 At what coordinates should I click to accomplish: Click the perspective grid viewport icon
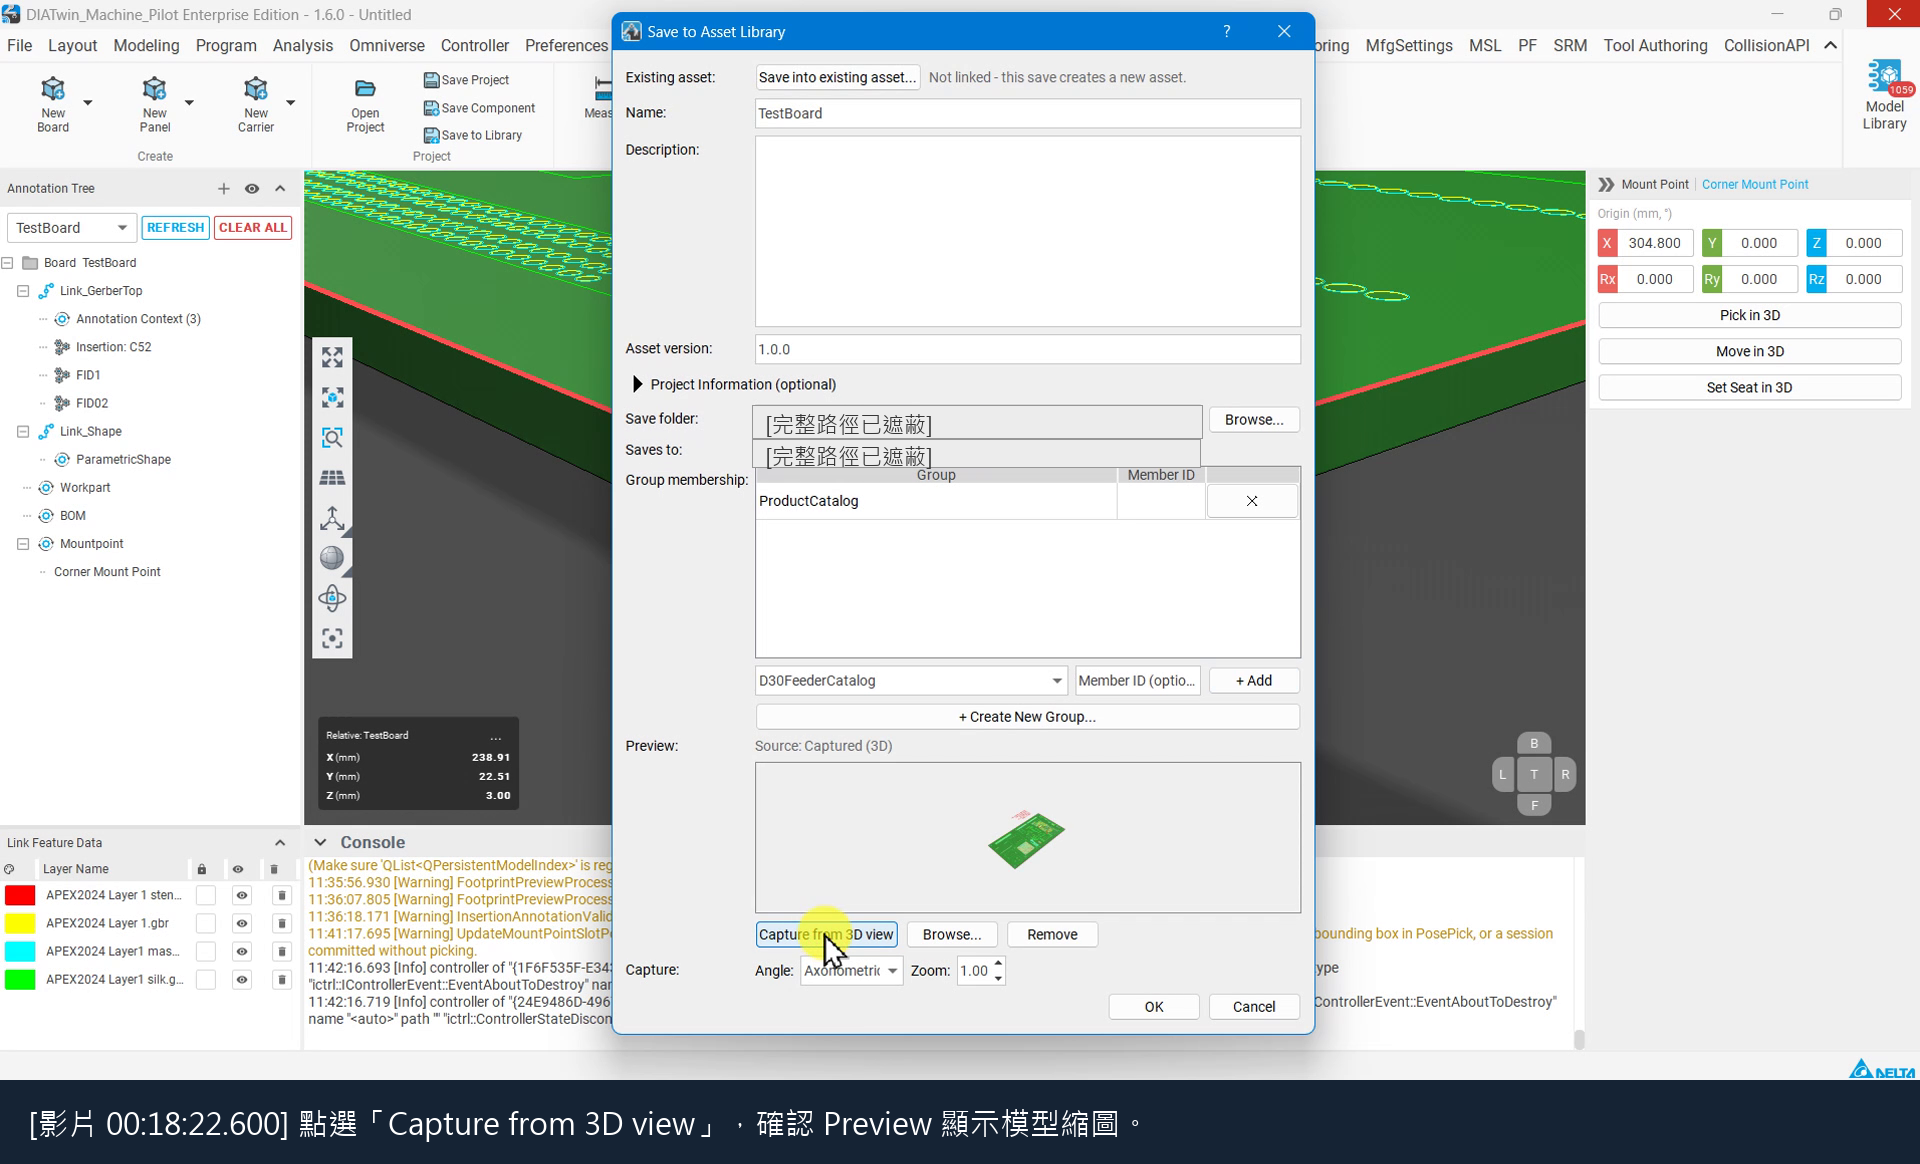332,478
